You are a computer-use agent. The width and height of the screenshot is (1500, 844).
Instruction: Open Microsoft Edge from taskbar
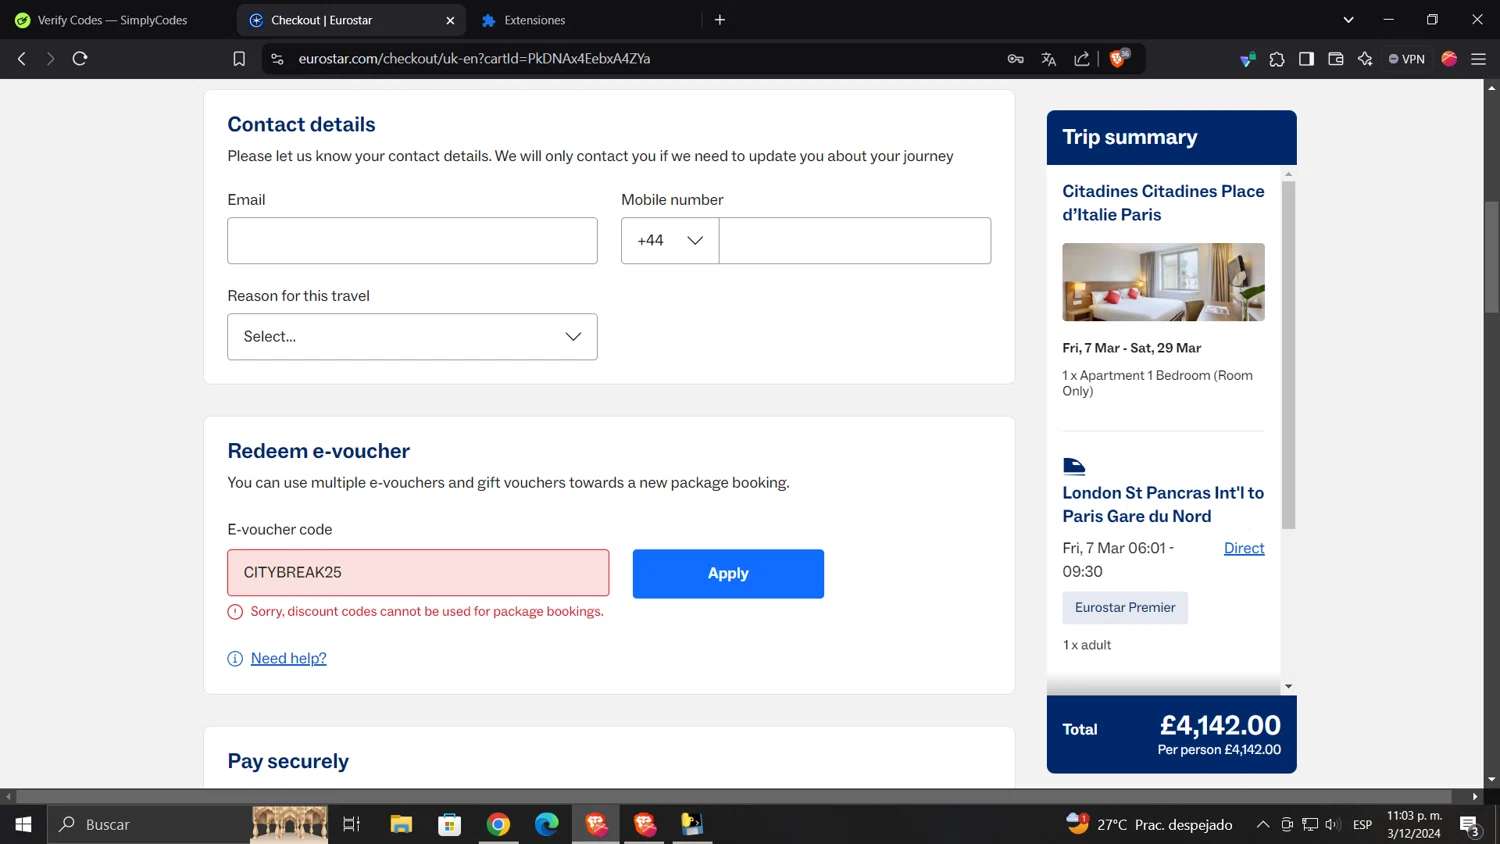[x=547, y=824]
